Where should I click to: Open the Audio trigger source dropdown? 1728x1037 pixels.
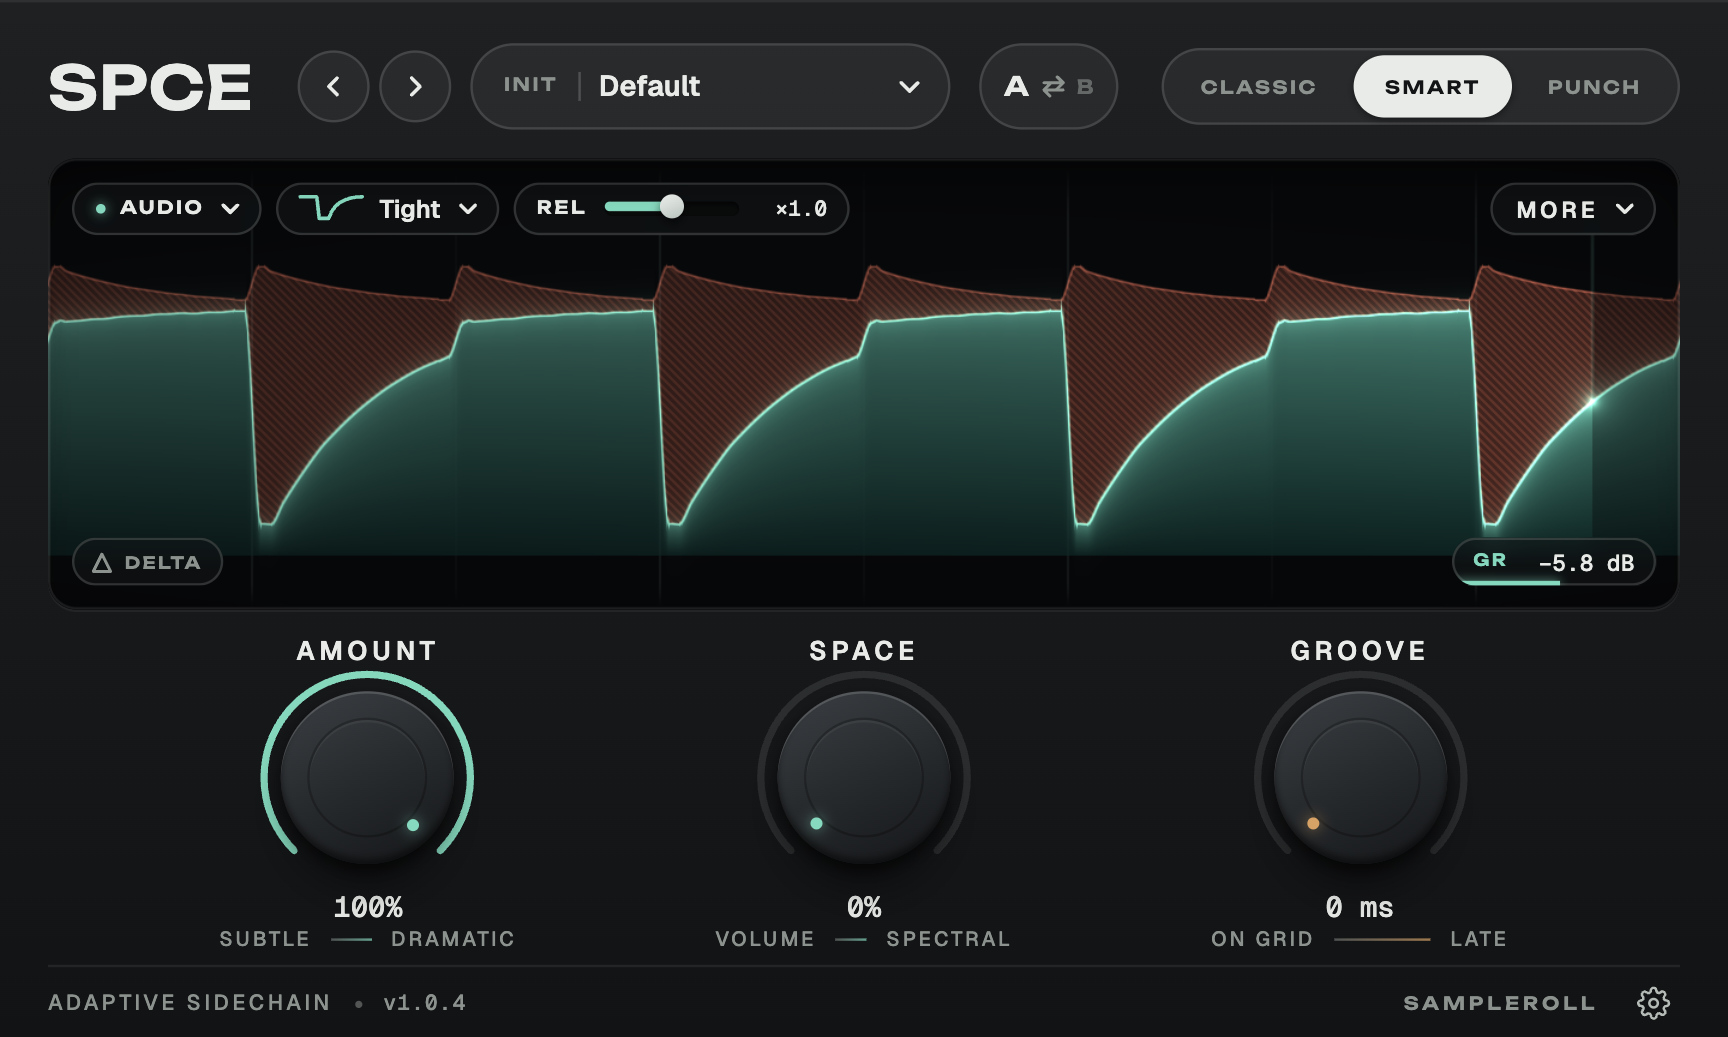tap(167, 208)
